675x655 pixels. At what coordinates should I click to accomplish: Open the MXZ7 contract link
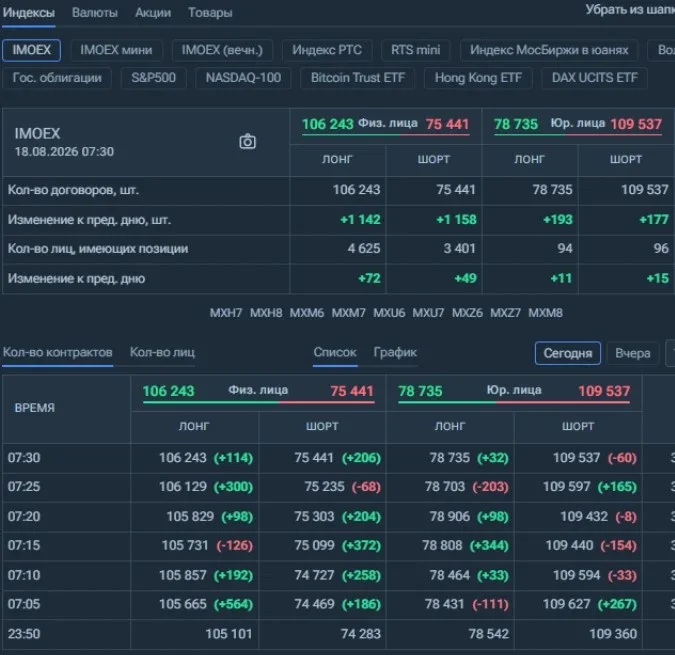tap(505, 313)
